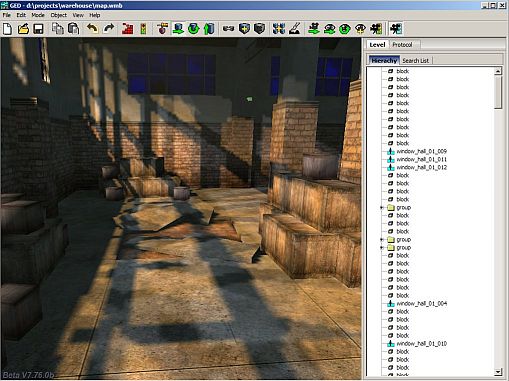Screen dimensions: 509x381
Task: Click the cube with plus add icon
Action: pyautogui.click(x=244, y=29)
